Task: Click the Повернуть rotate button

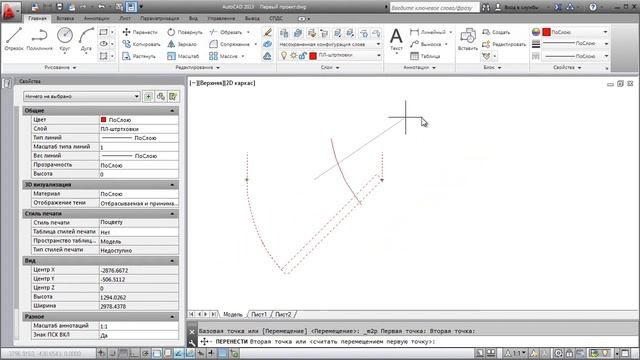Action: click(185, 32)
